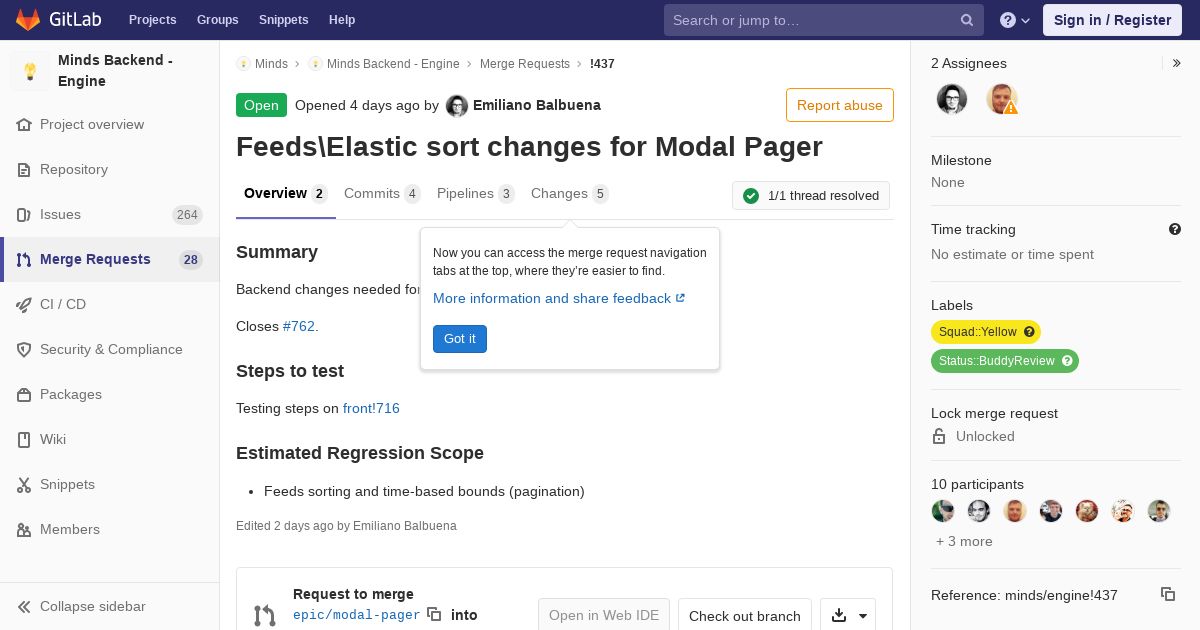
Task: Click the Minds Backend Engine lightbulb avatar
Action: point(30,71)
